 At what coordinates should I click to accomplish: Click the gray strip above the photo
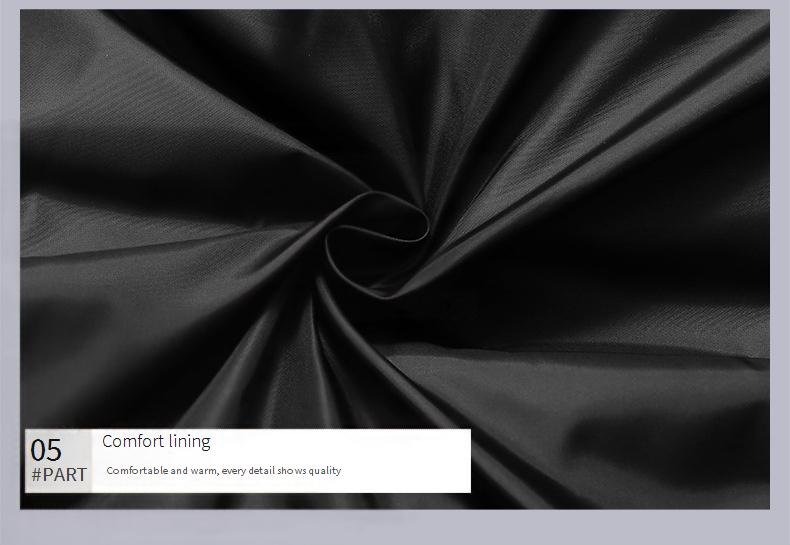(400, 4)
